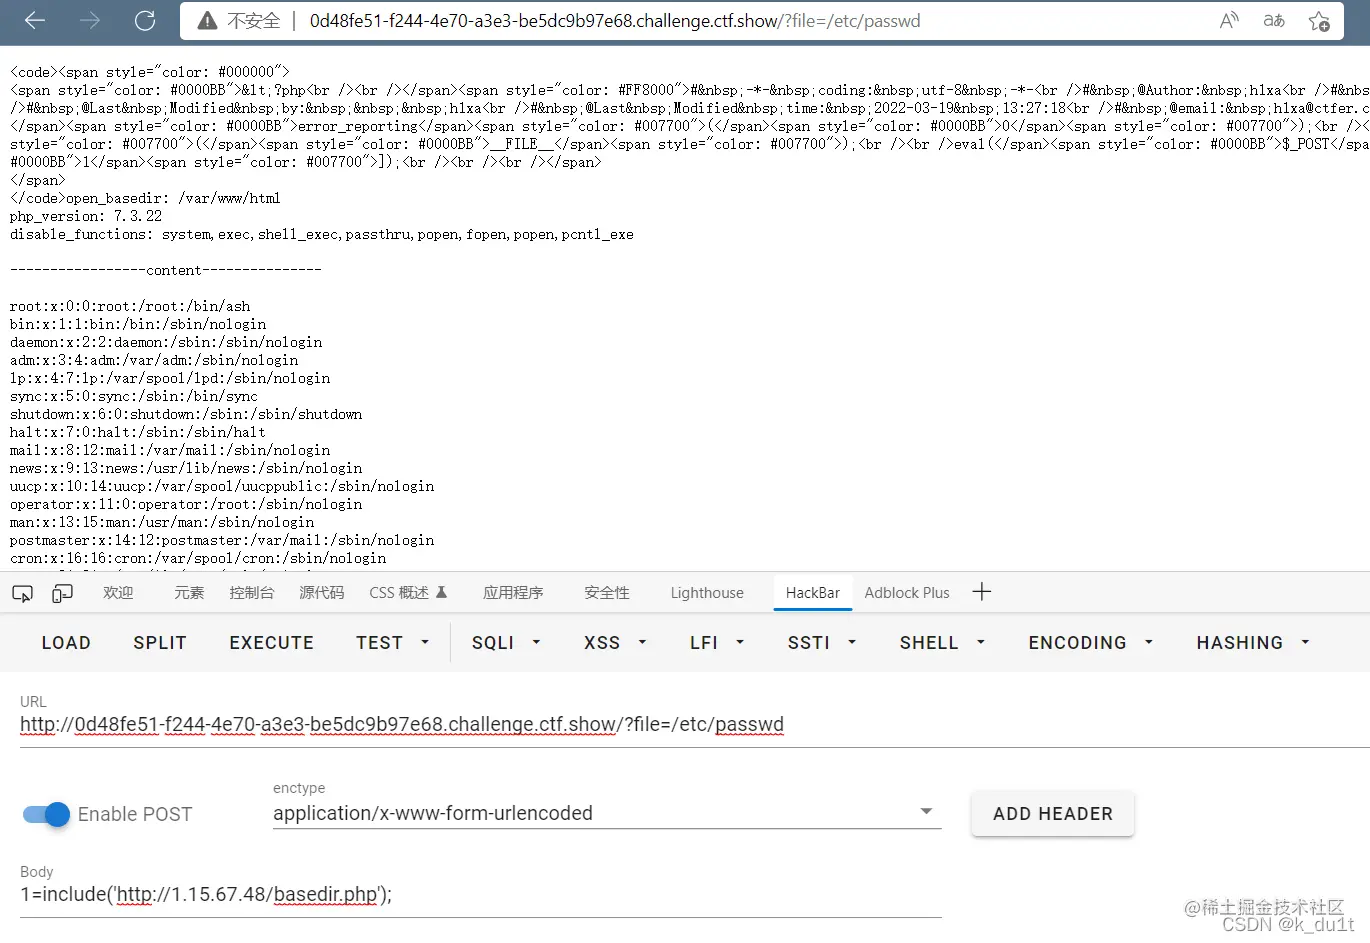Click the uucp:x:10:14 passwd line
Viewport: 1370px width, 943px height.
pos(222,486)
